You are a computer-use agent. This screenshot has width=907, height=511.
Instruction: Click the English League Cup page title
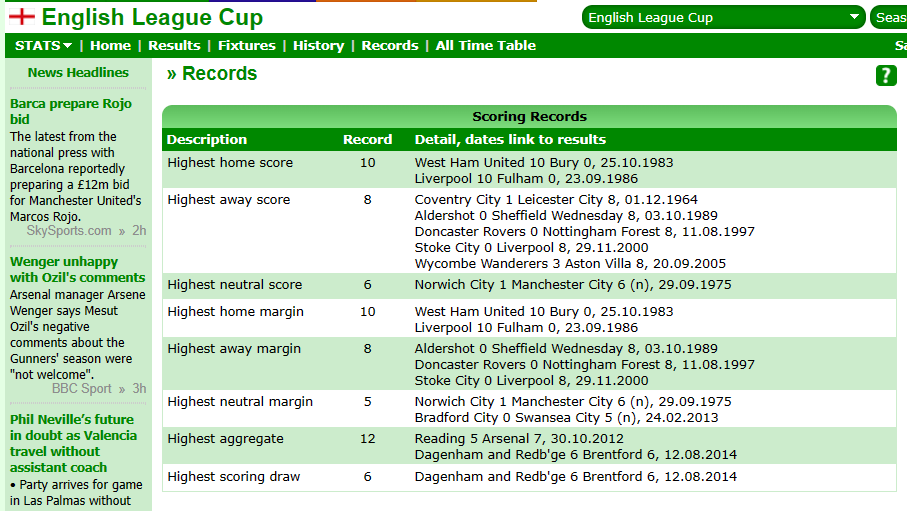coord(152,18)
